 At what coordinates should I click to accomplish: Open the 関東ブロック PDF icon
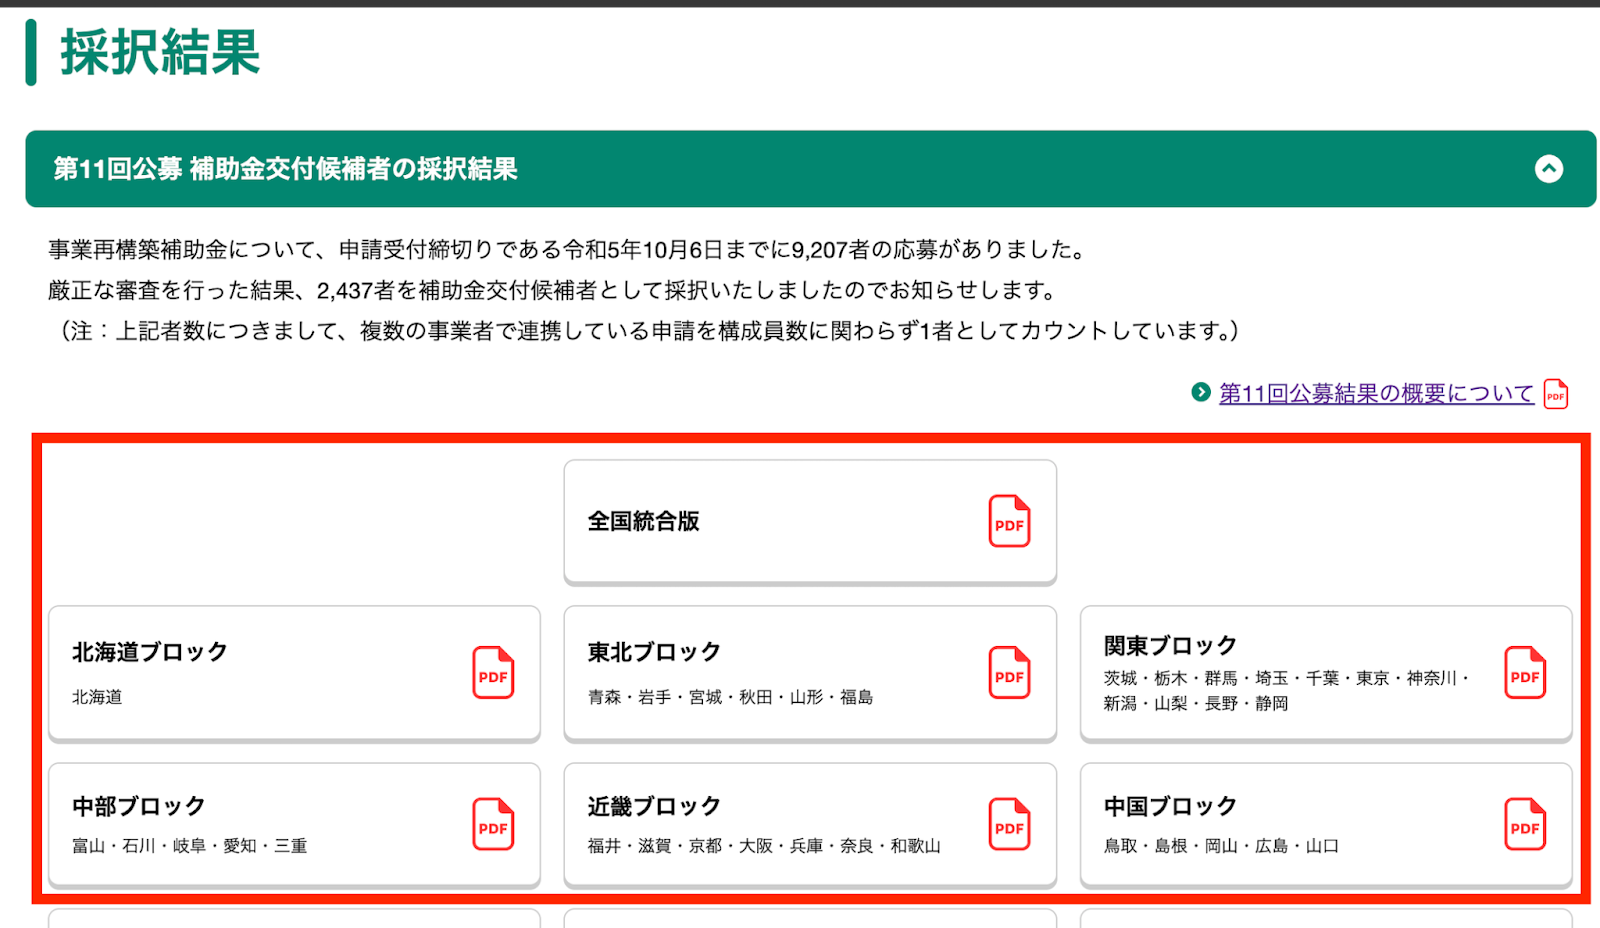[x=1525, y=672]
